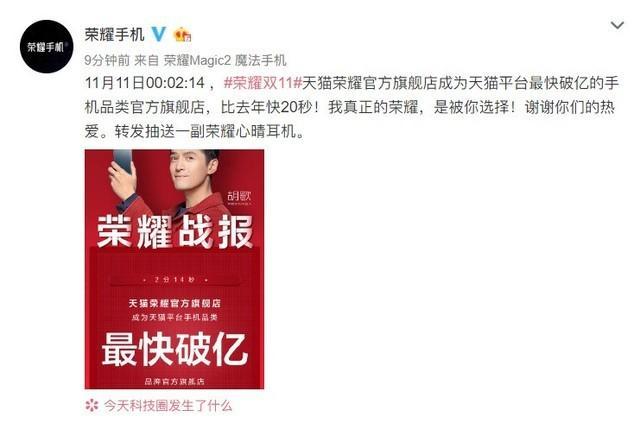Open the 荣耀手机 round black avatar
The width and height of the screenshot is (640, 423).
[47, 47]
